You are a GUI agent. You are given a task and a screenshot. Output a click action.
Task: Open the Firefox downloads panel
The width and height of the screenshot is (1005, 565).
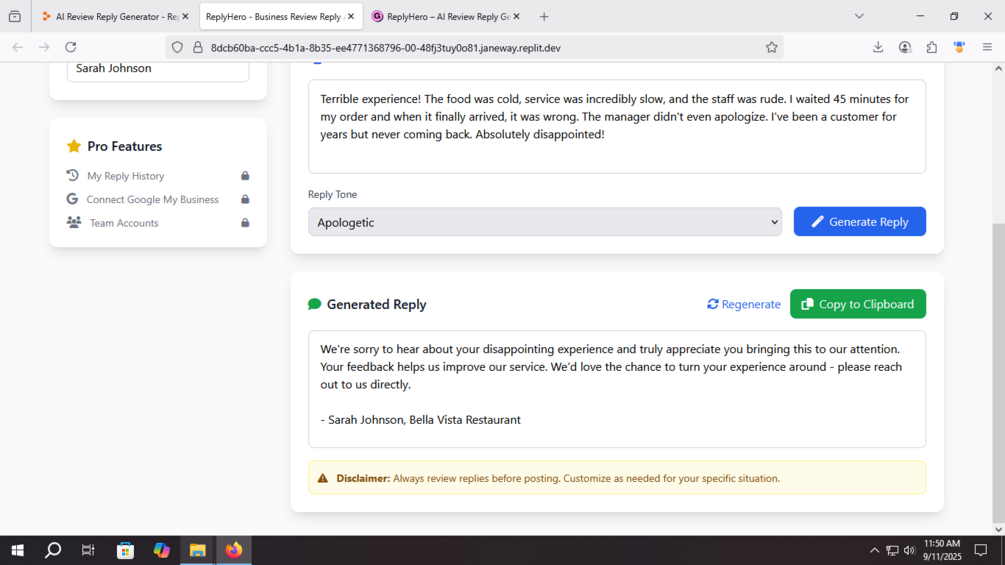tap(877, 47)
